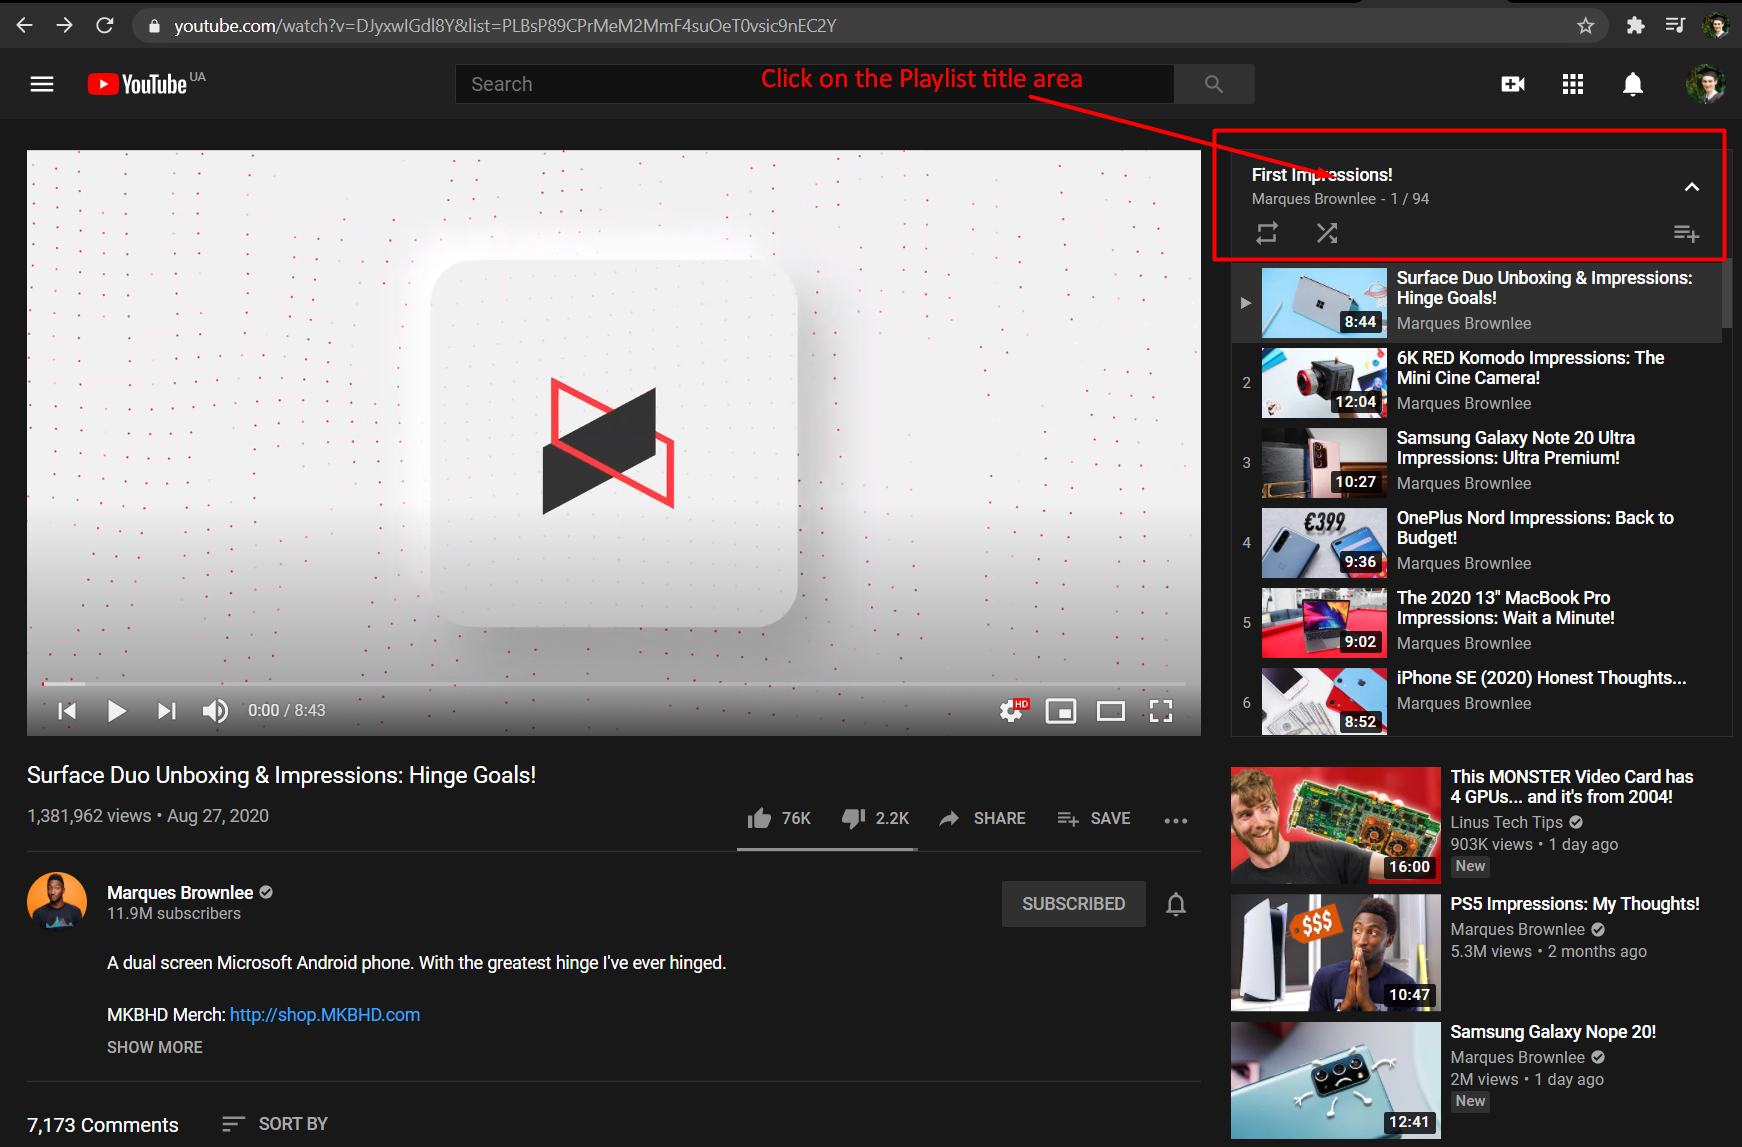Viewport: 1742px width, 1147px height.
Task: Bookmark this page with the star icon
Action: [1585, 26]
